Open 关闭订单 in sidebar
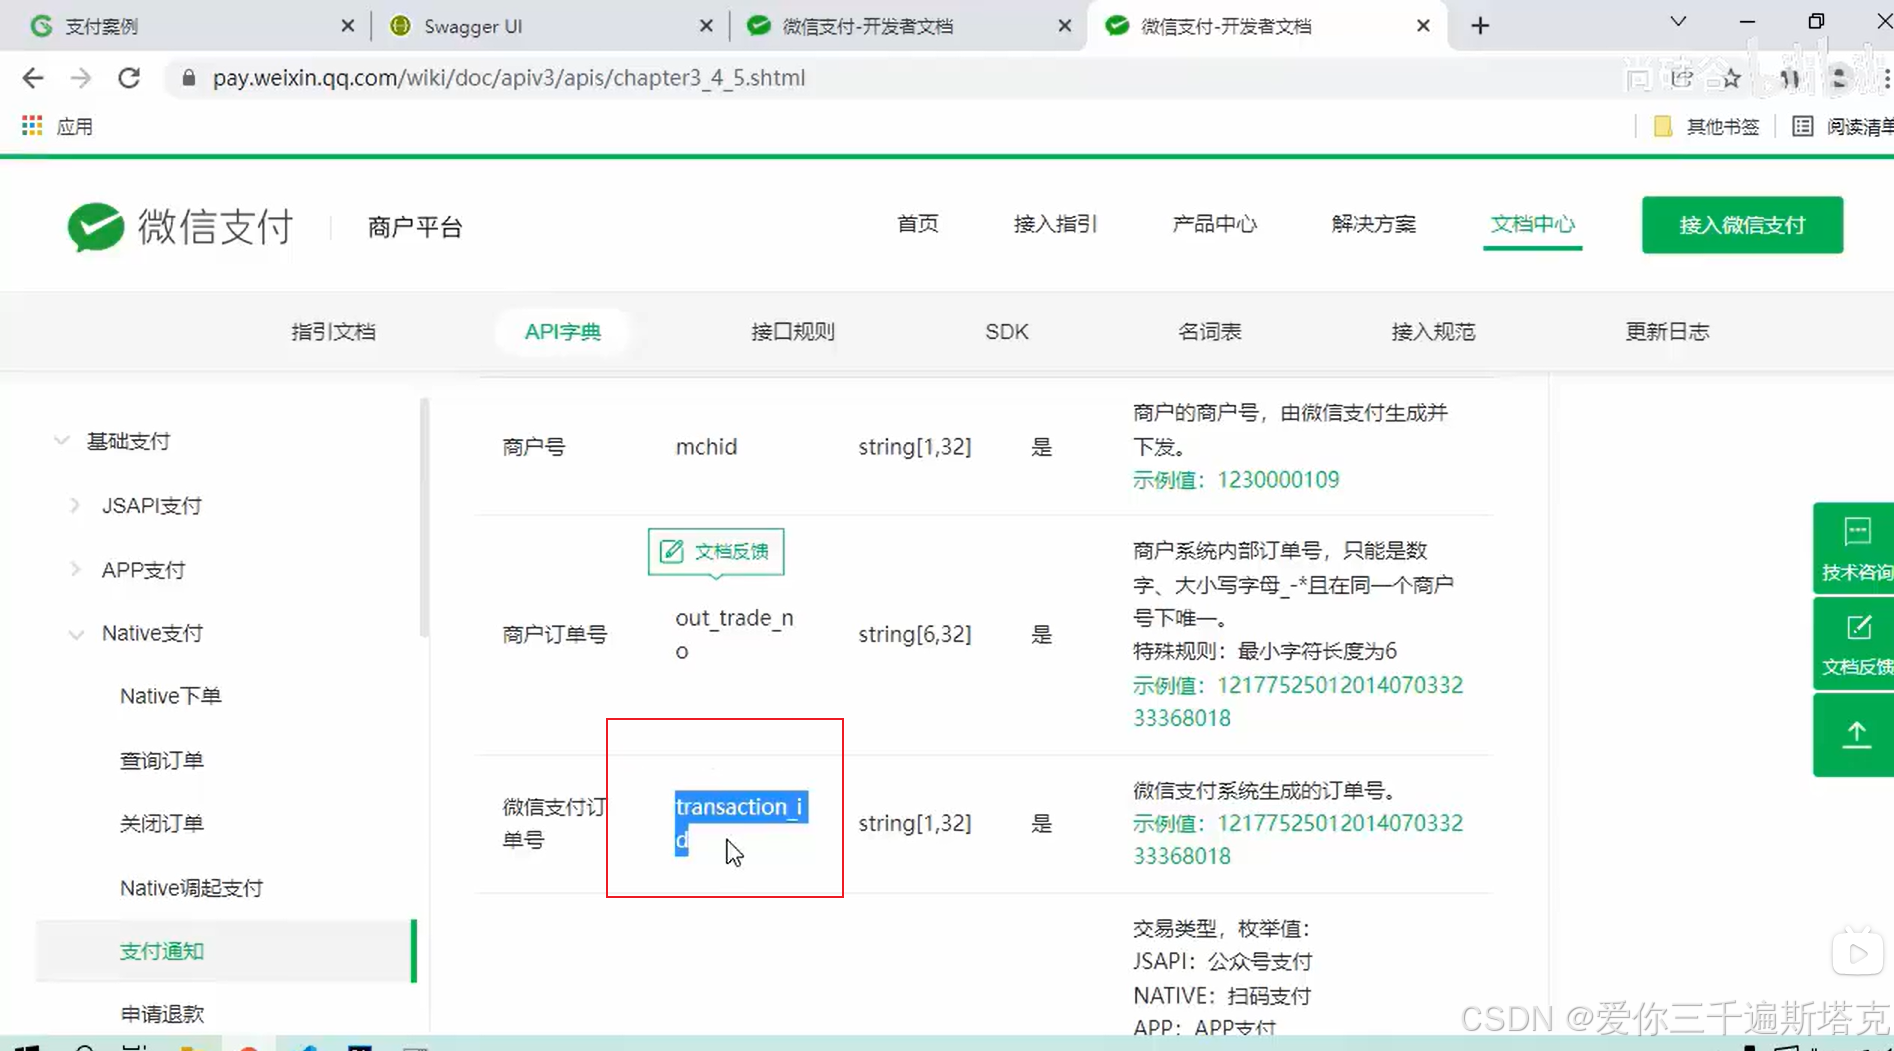 point(161,824)
